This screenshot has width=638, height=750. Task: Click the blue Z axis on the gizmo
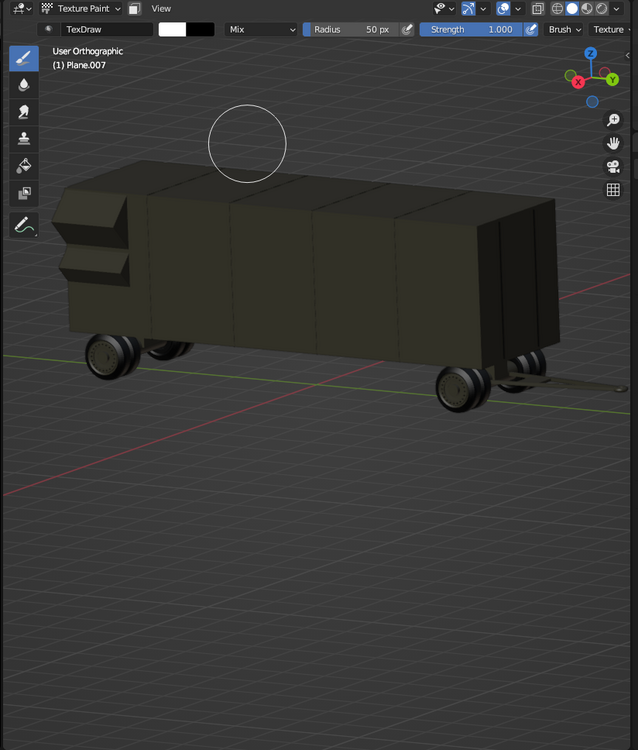591,53
